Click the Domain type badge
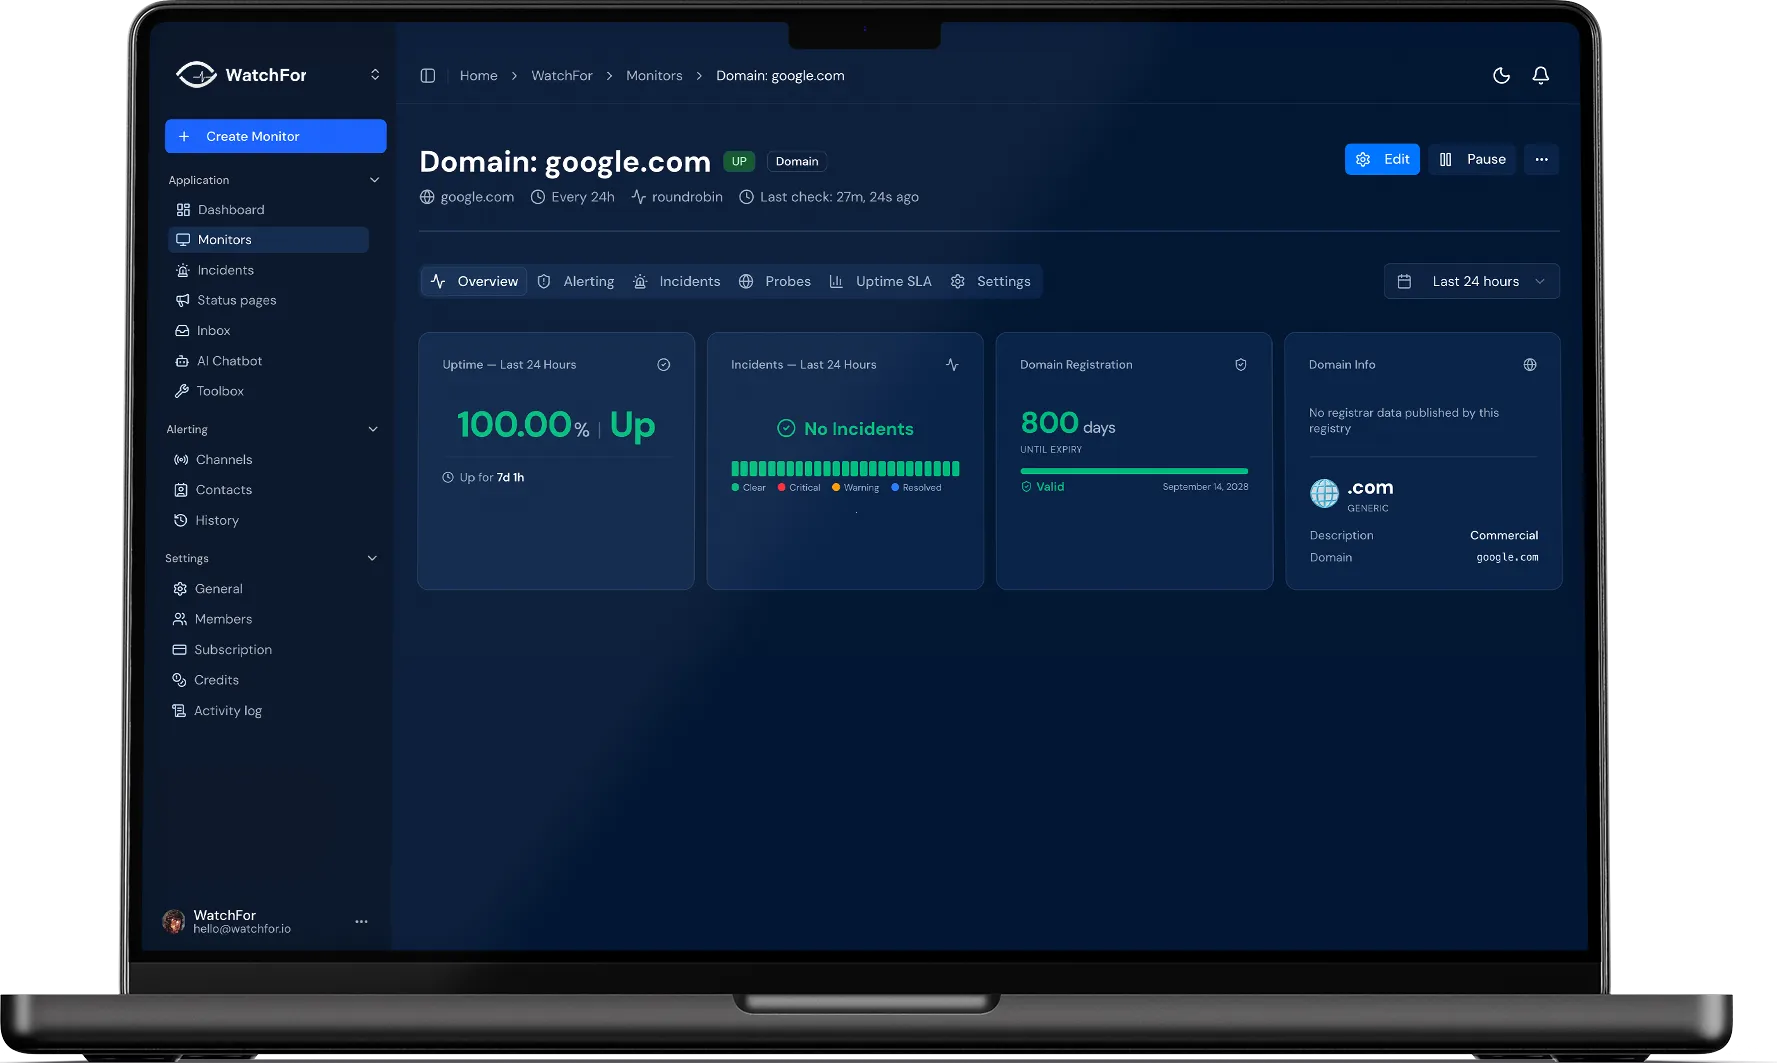Screen dimensions: 1777x1063 [797, 161]
